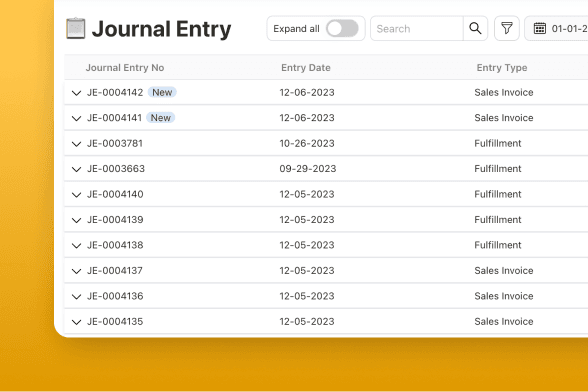Expand row JE-0004137 chevron

pyautogui.click(x=76, y=271)
